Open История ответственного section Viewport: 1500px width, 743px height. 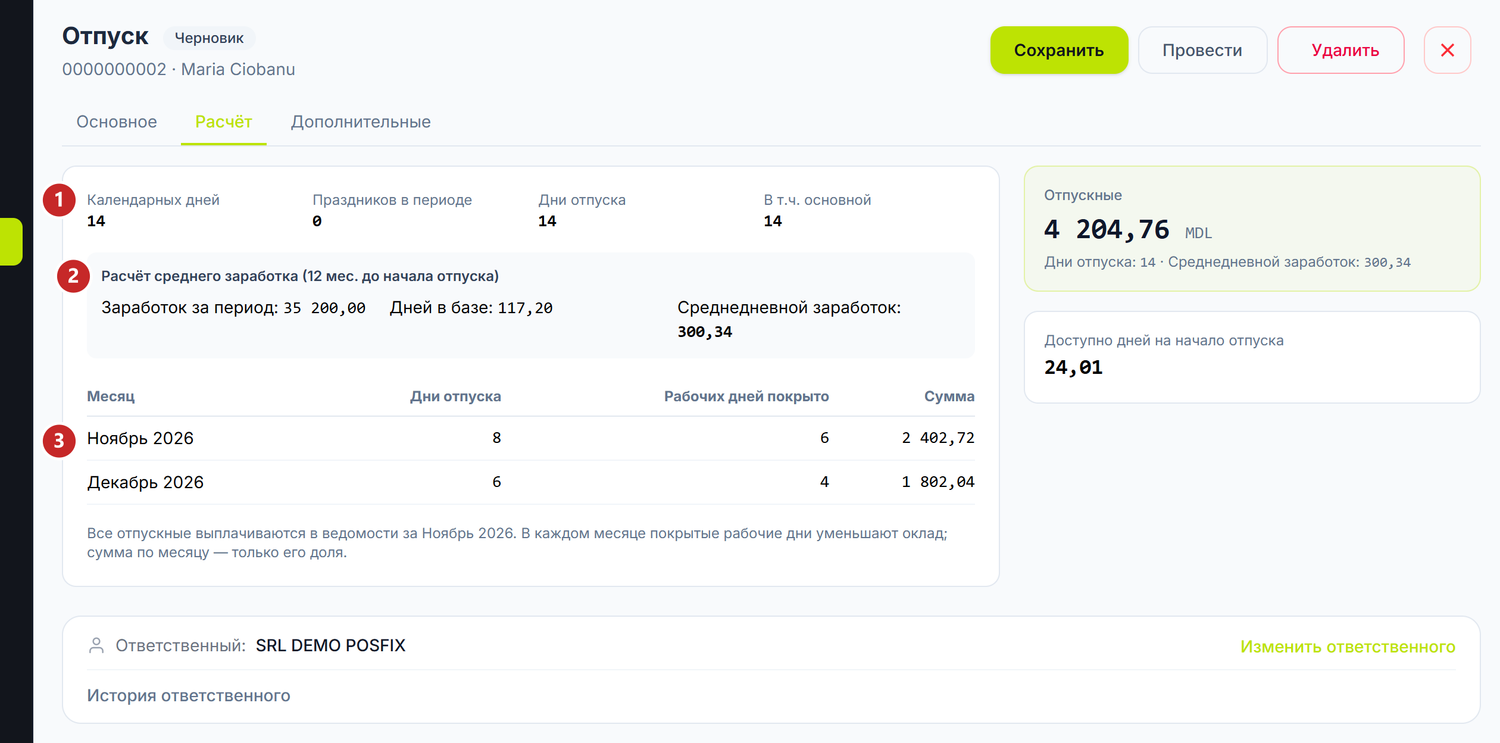point(189,695)
